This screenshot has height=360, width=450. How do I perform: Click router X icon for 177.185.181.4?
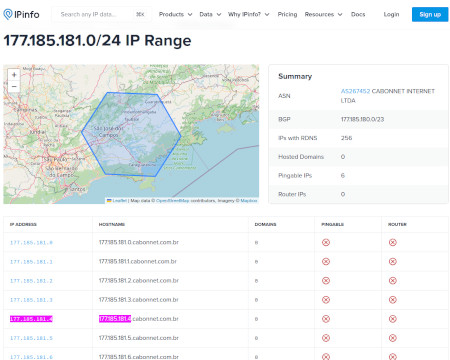click(393, 319)
